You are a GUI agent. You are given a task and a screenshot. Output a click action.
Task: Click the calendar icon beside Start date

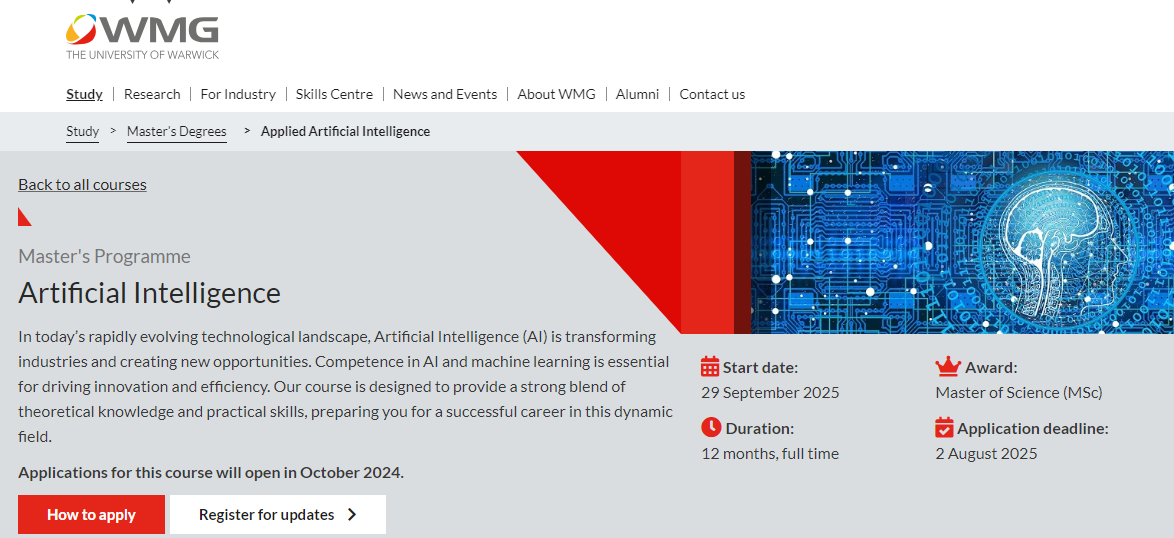tap(710, 367)
